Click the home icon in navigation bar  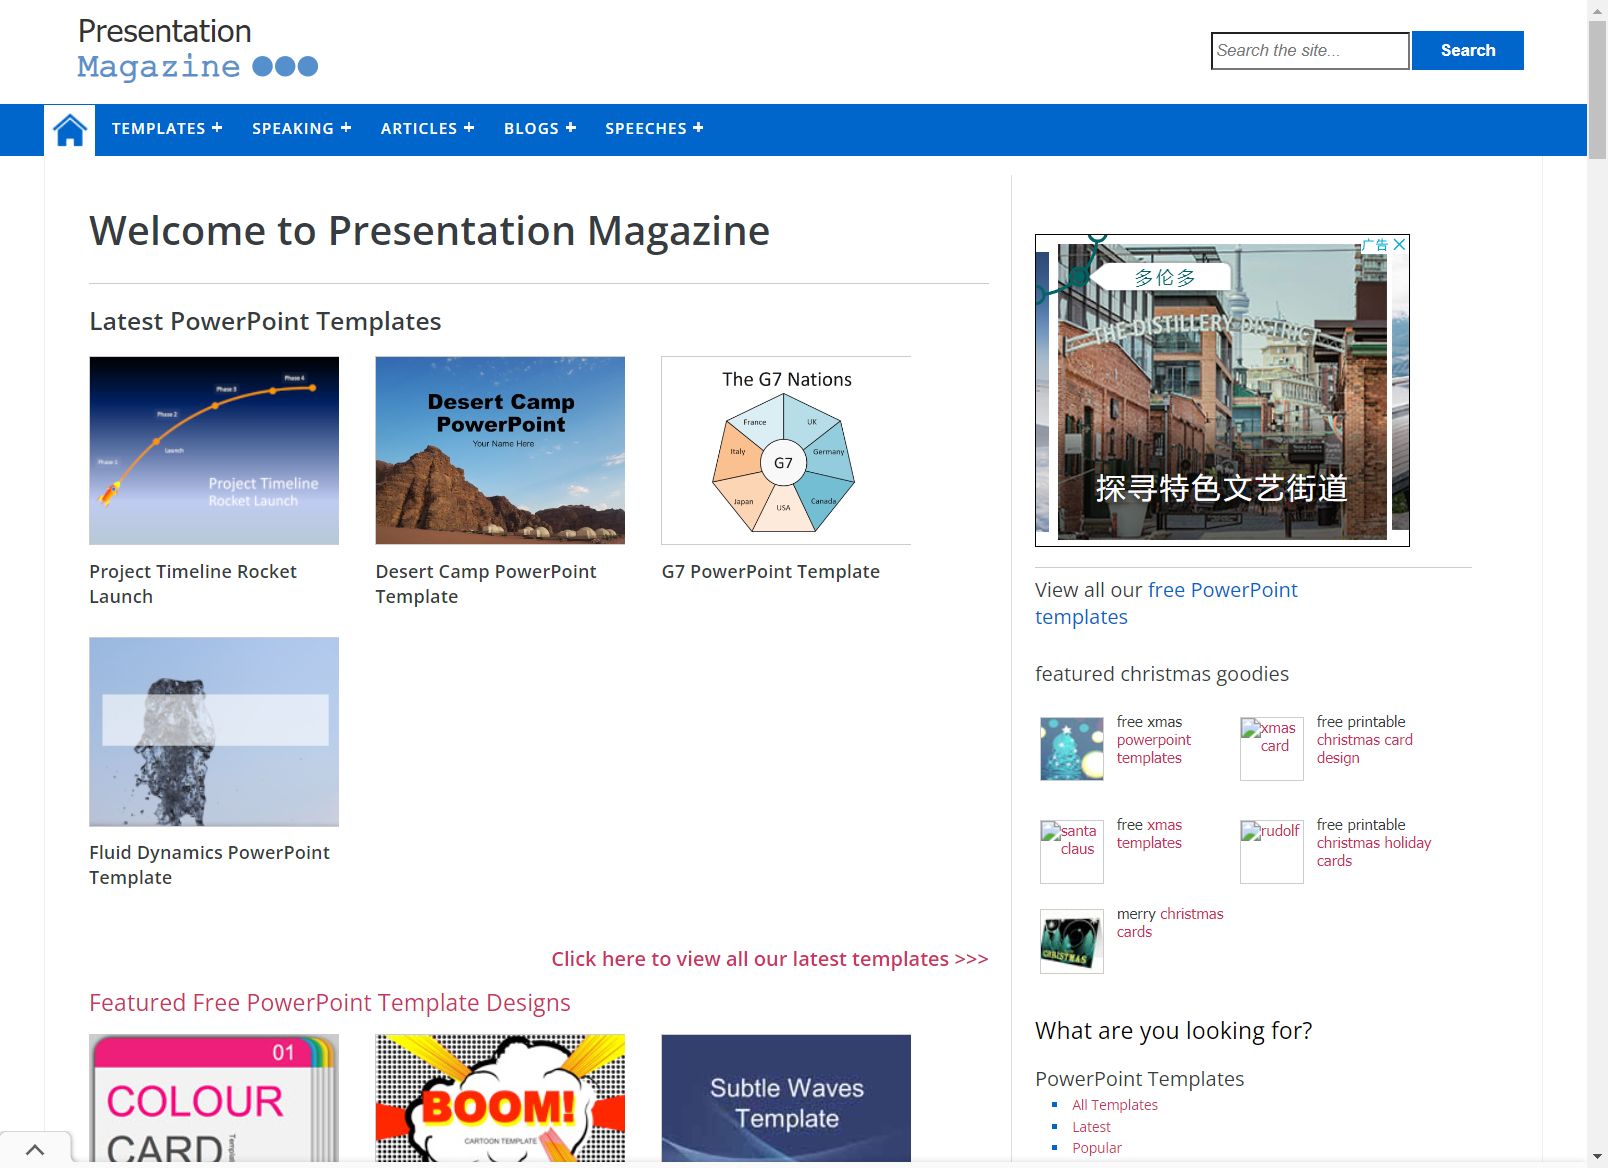(x=69, y=130)
